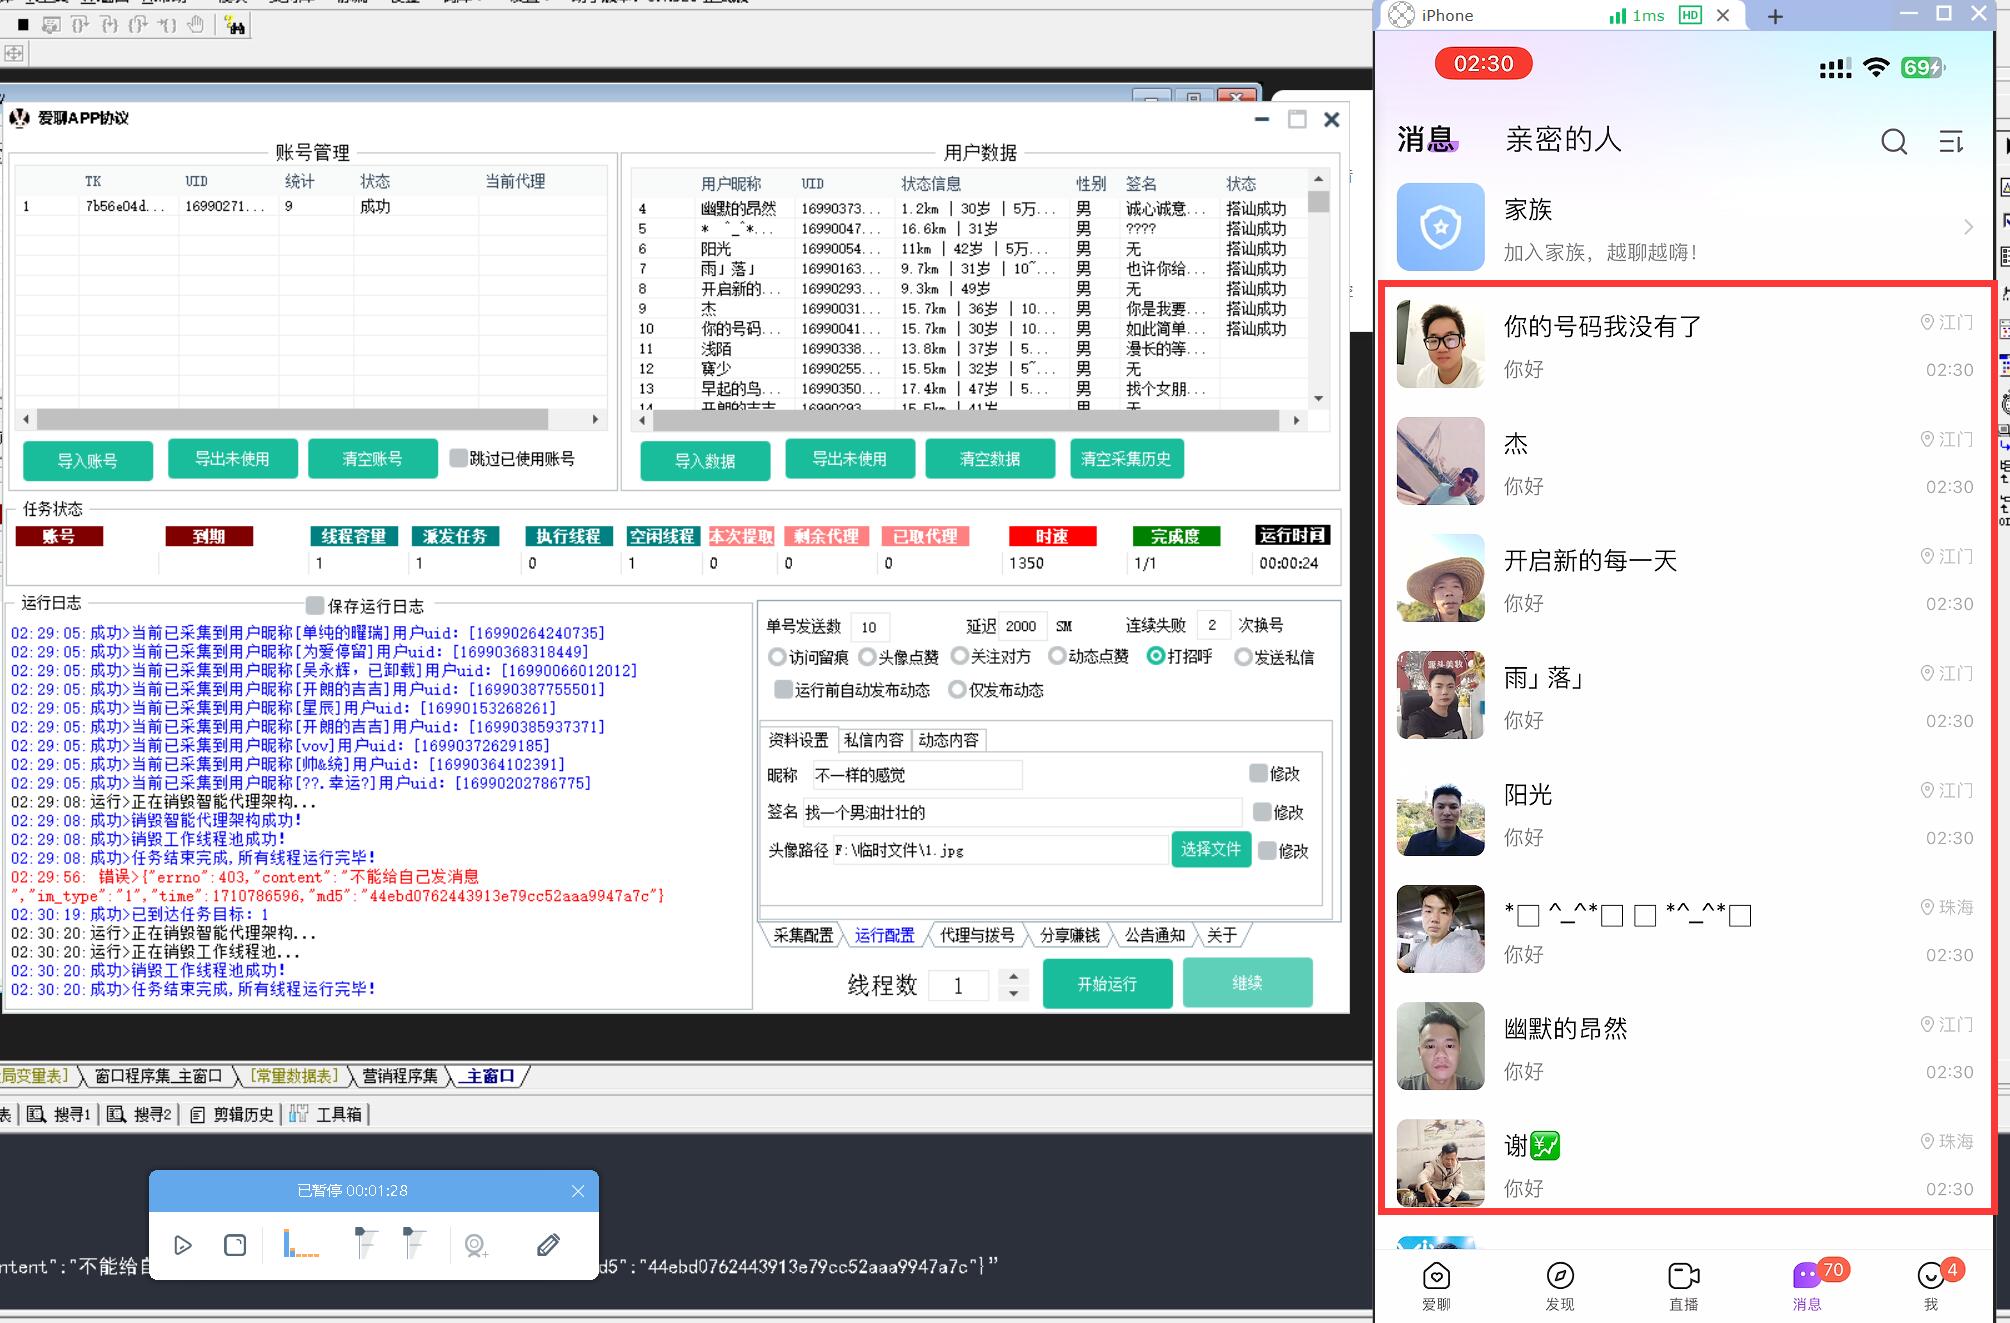The width and height of the screenshot is (2010, 1323).
Task: Tap the 爱聊 home tab icon
Action: click(1436, 1276)
